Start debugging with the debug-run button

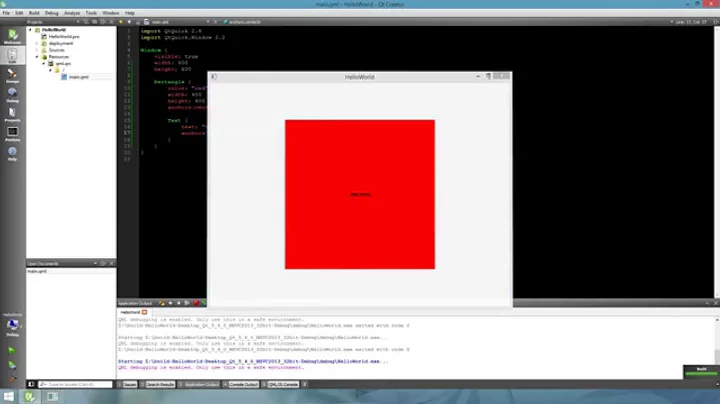point(12,365)
